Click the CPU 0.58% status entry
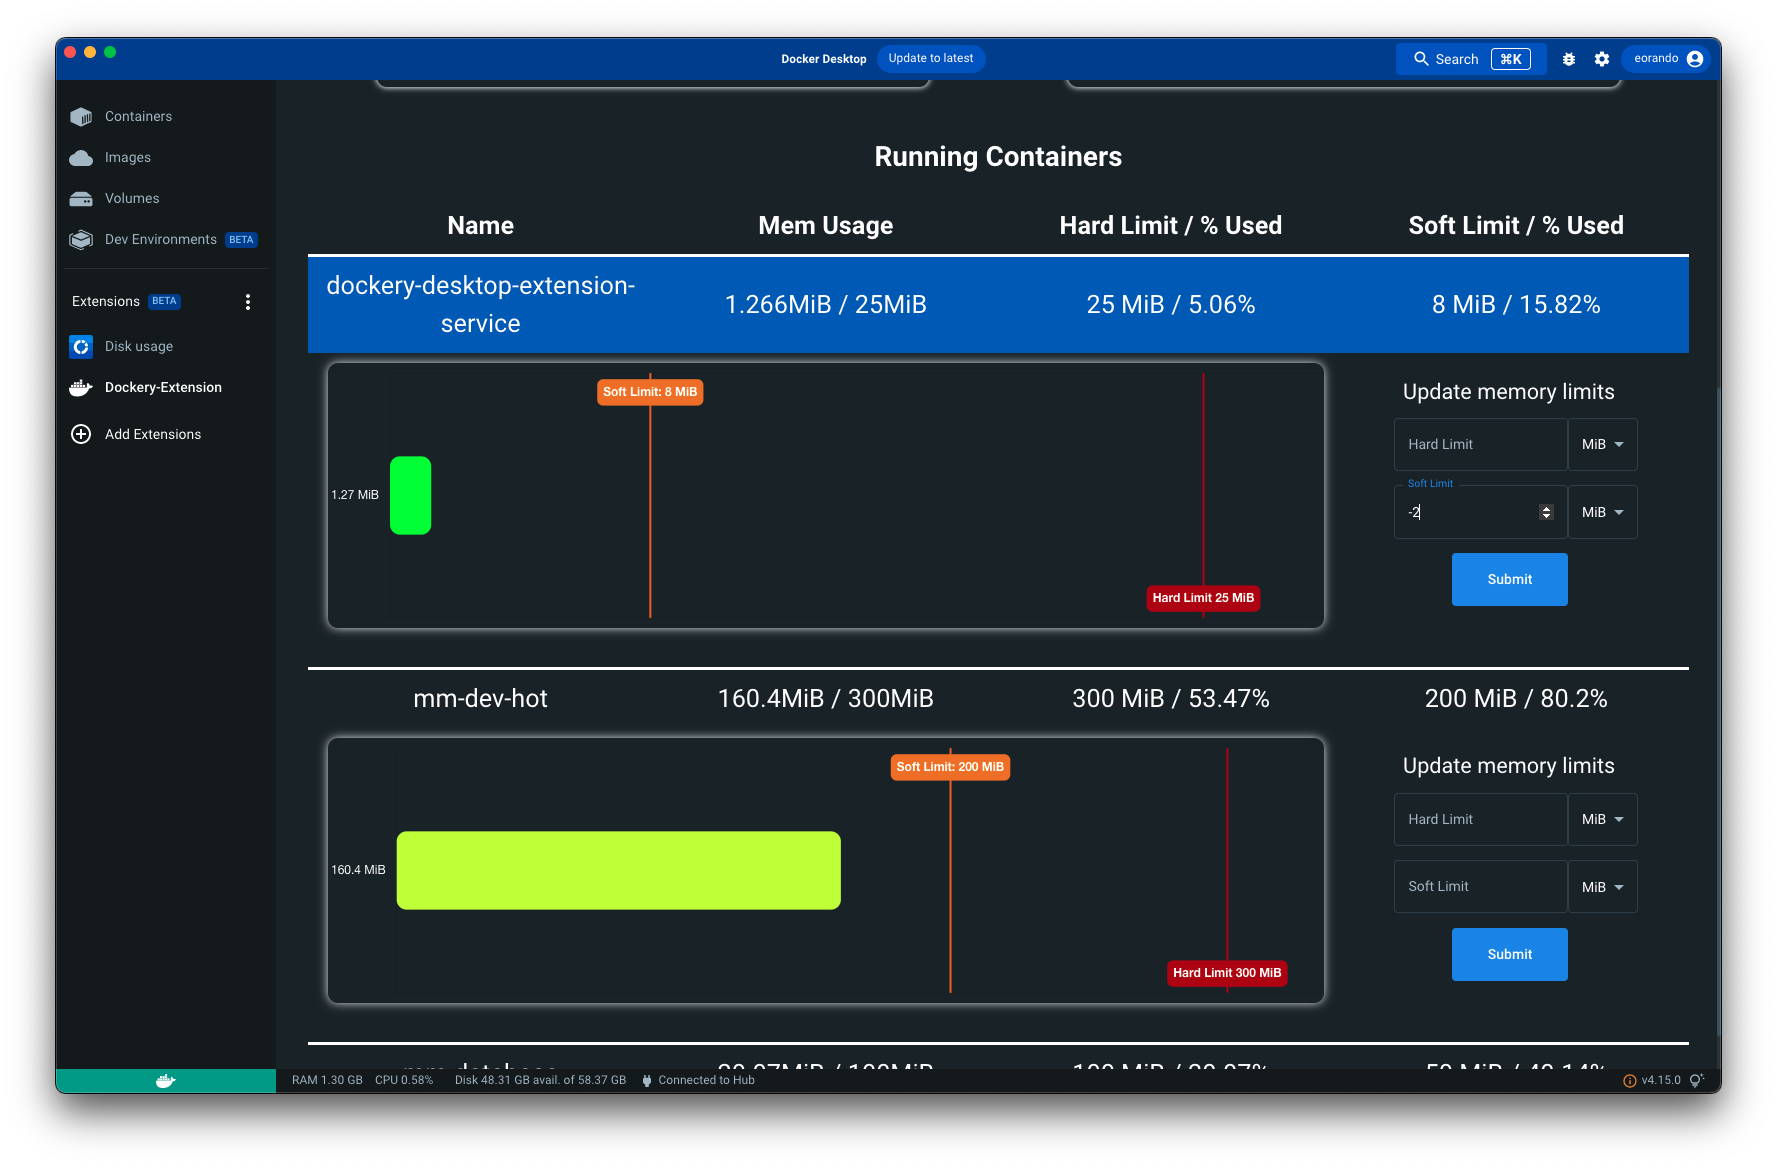The image size is (1777, 1167). [404, 1080]
